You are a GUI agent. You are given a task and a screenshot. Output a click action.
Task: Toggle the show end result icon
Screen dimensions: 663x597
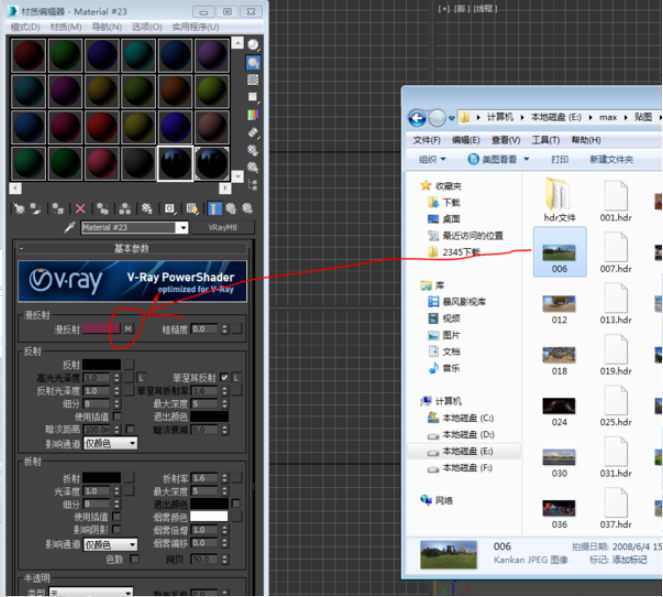coord(214,208)
